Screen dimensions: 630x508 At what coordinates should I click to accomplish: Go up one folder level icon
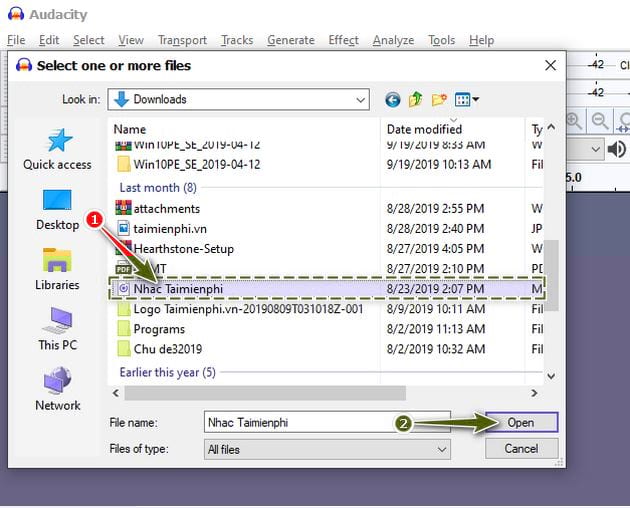(x=415, y=99)
